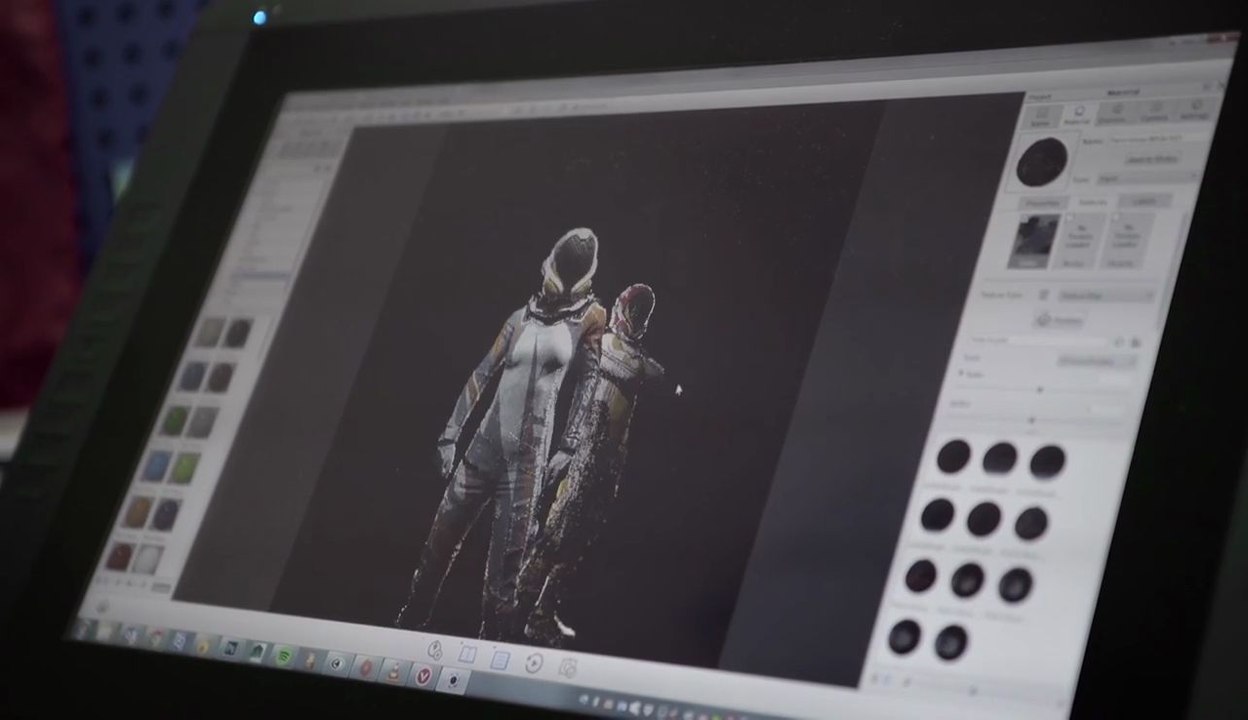Click the large material preview ball
This screenshot has width=1248, height=720.
pyautogui.click(x=1041, y=162)
